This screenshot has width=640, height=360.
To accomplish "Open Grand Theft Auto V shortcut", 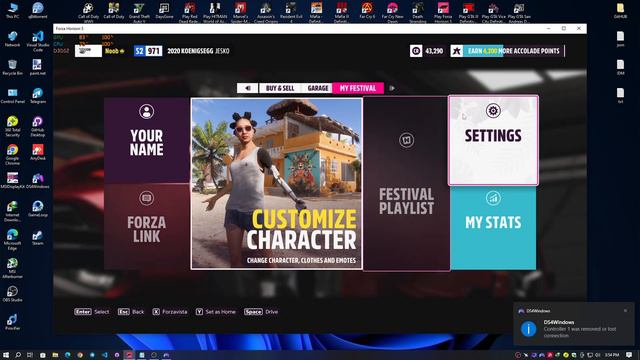I will click(x=139, y=11).
